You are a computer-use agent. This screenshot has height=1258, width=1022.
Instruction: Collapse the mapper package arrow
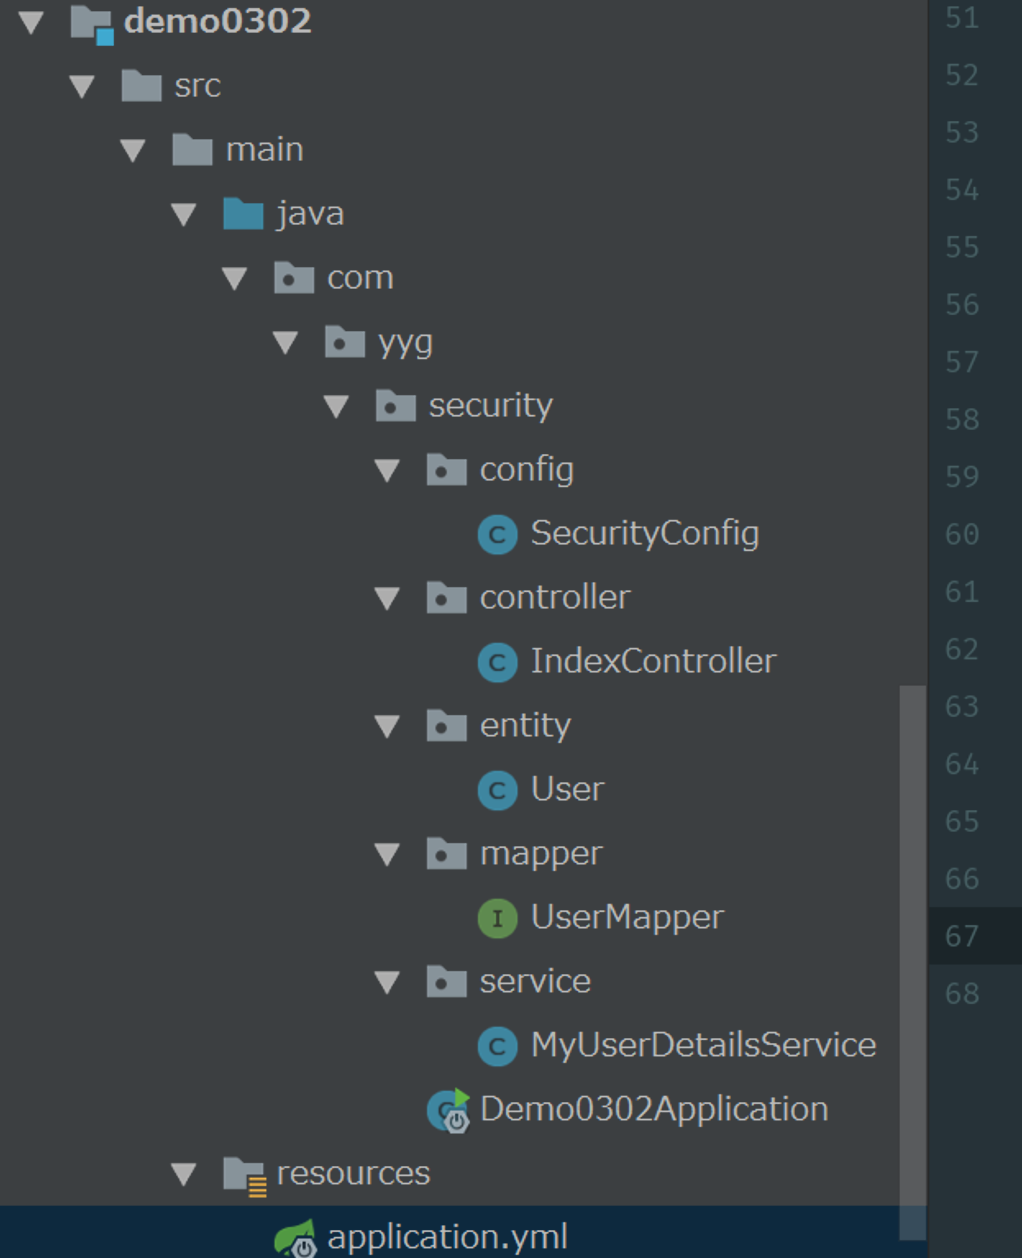(x=387, y=854)
